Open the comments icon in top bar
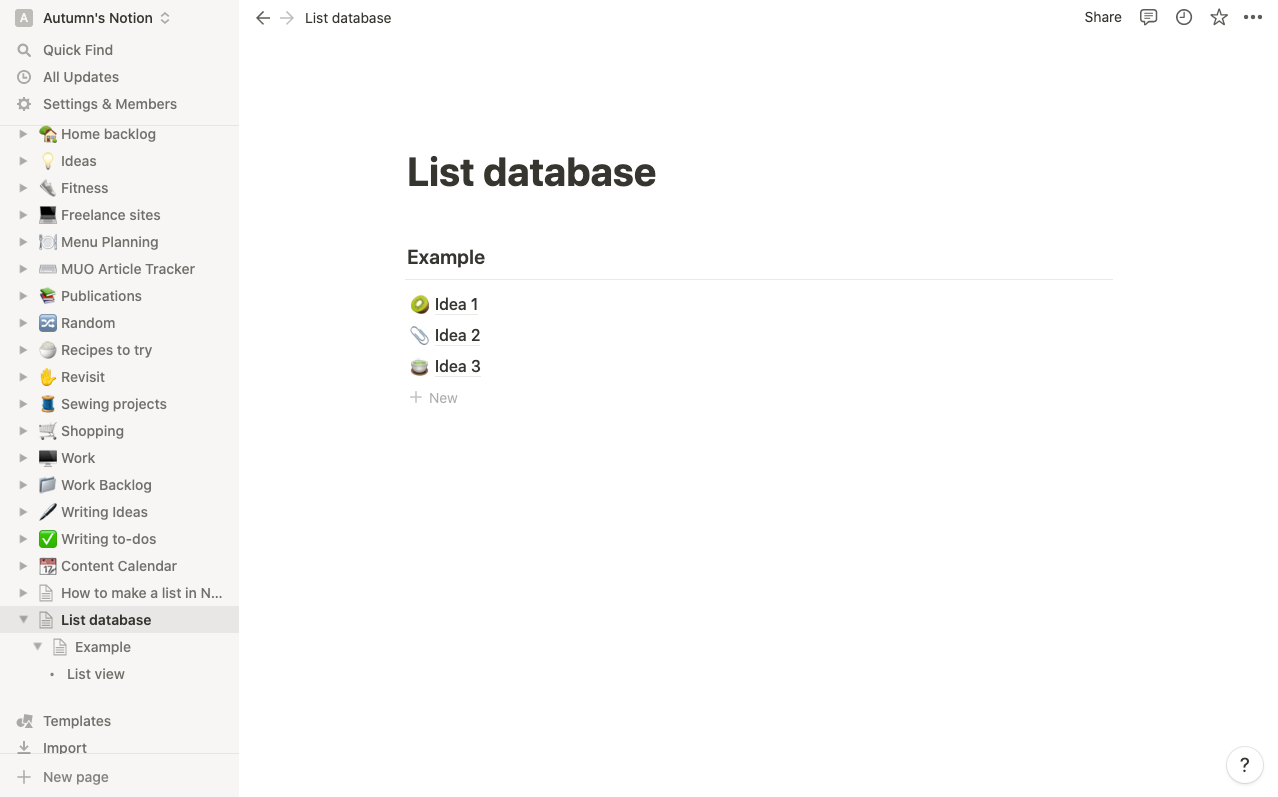 [1148, 17]
